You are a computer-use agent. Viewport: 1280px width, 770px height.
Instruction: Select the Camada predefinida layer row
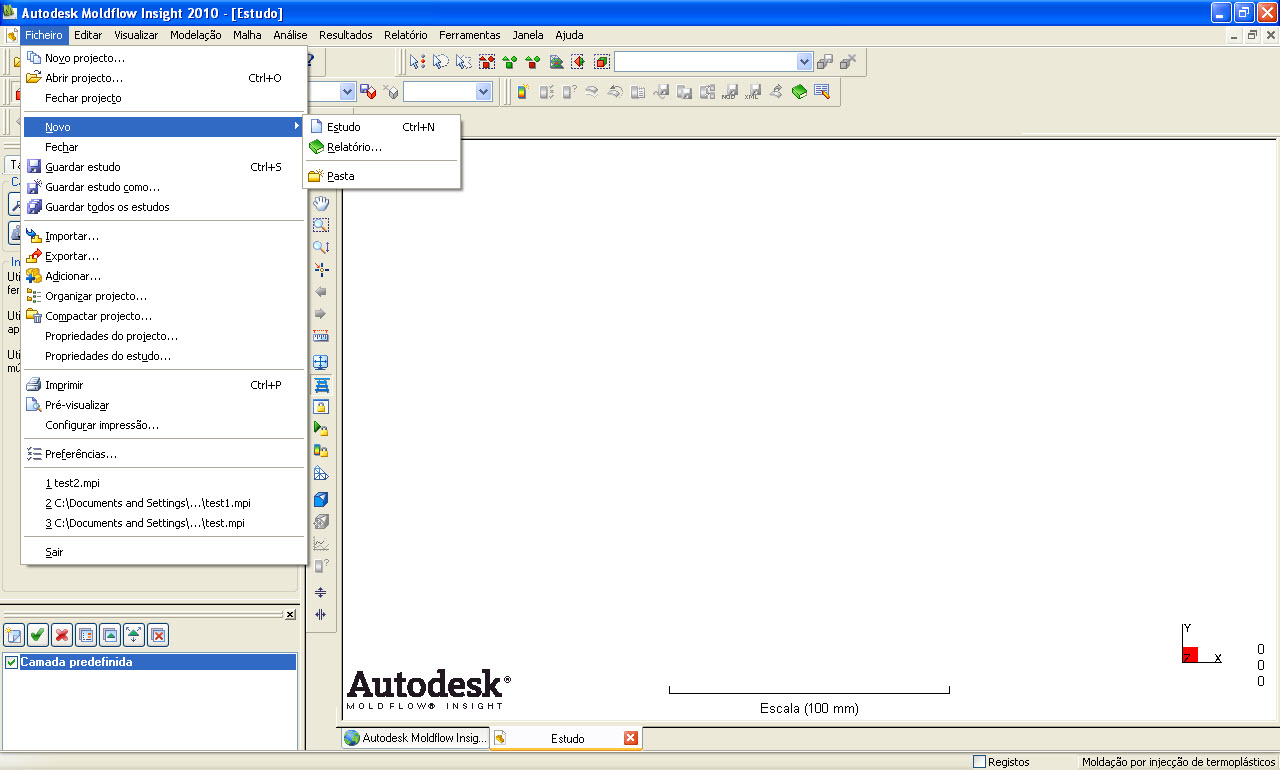150,662
